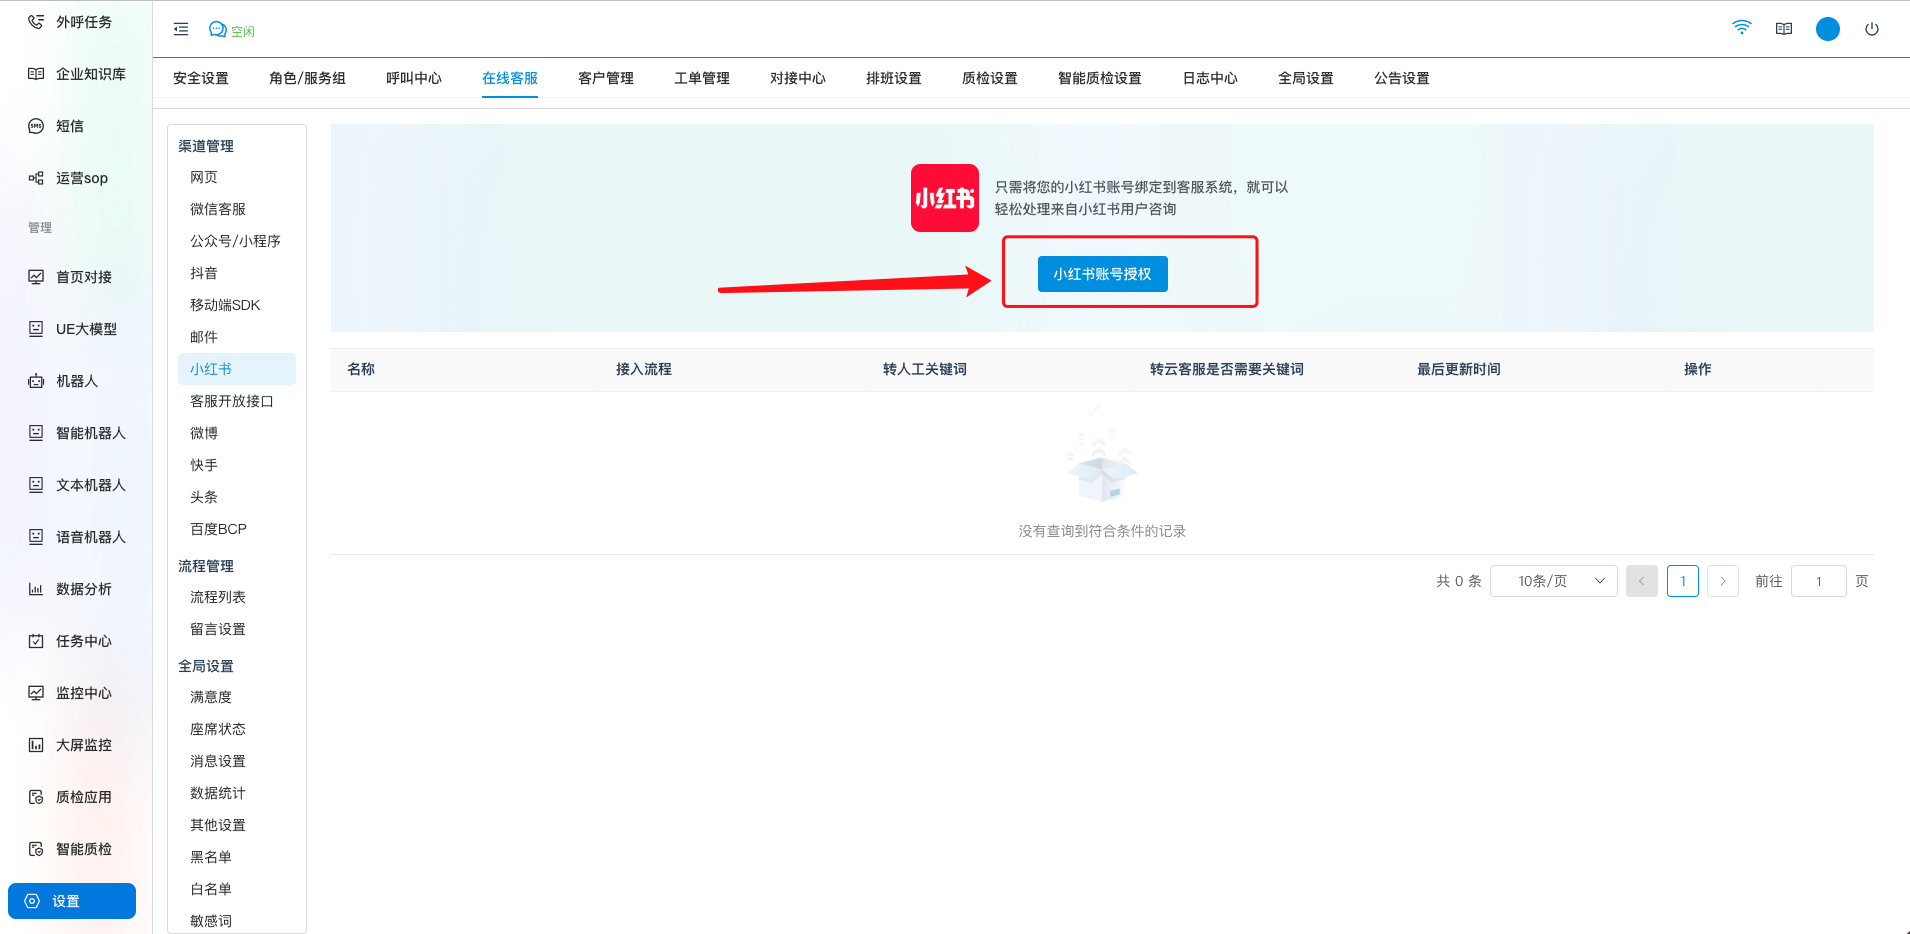The image size is (1910, 934).
Task: Select 邮件 channel
Action: (x=204, y=337)
